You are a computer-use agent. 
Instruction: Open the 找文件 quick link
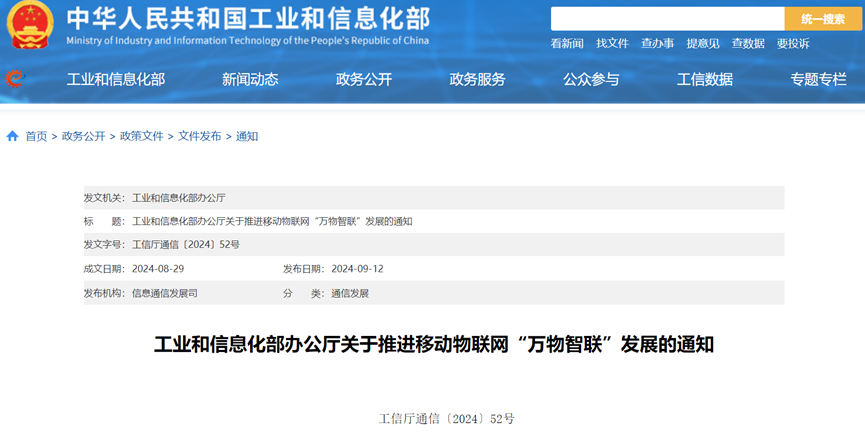(612, 43)
